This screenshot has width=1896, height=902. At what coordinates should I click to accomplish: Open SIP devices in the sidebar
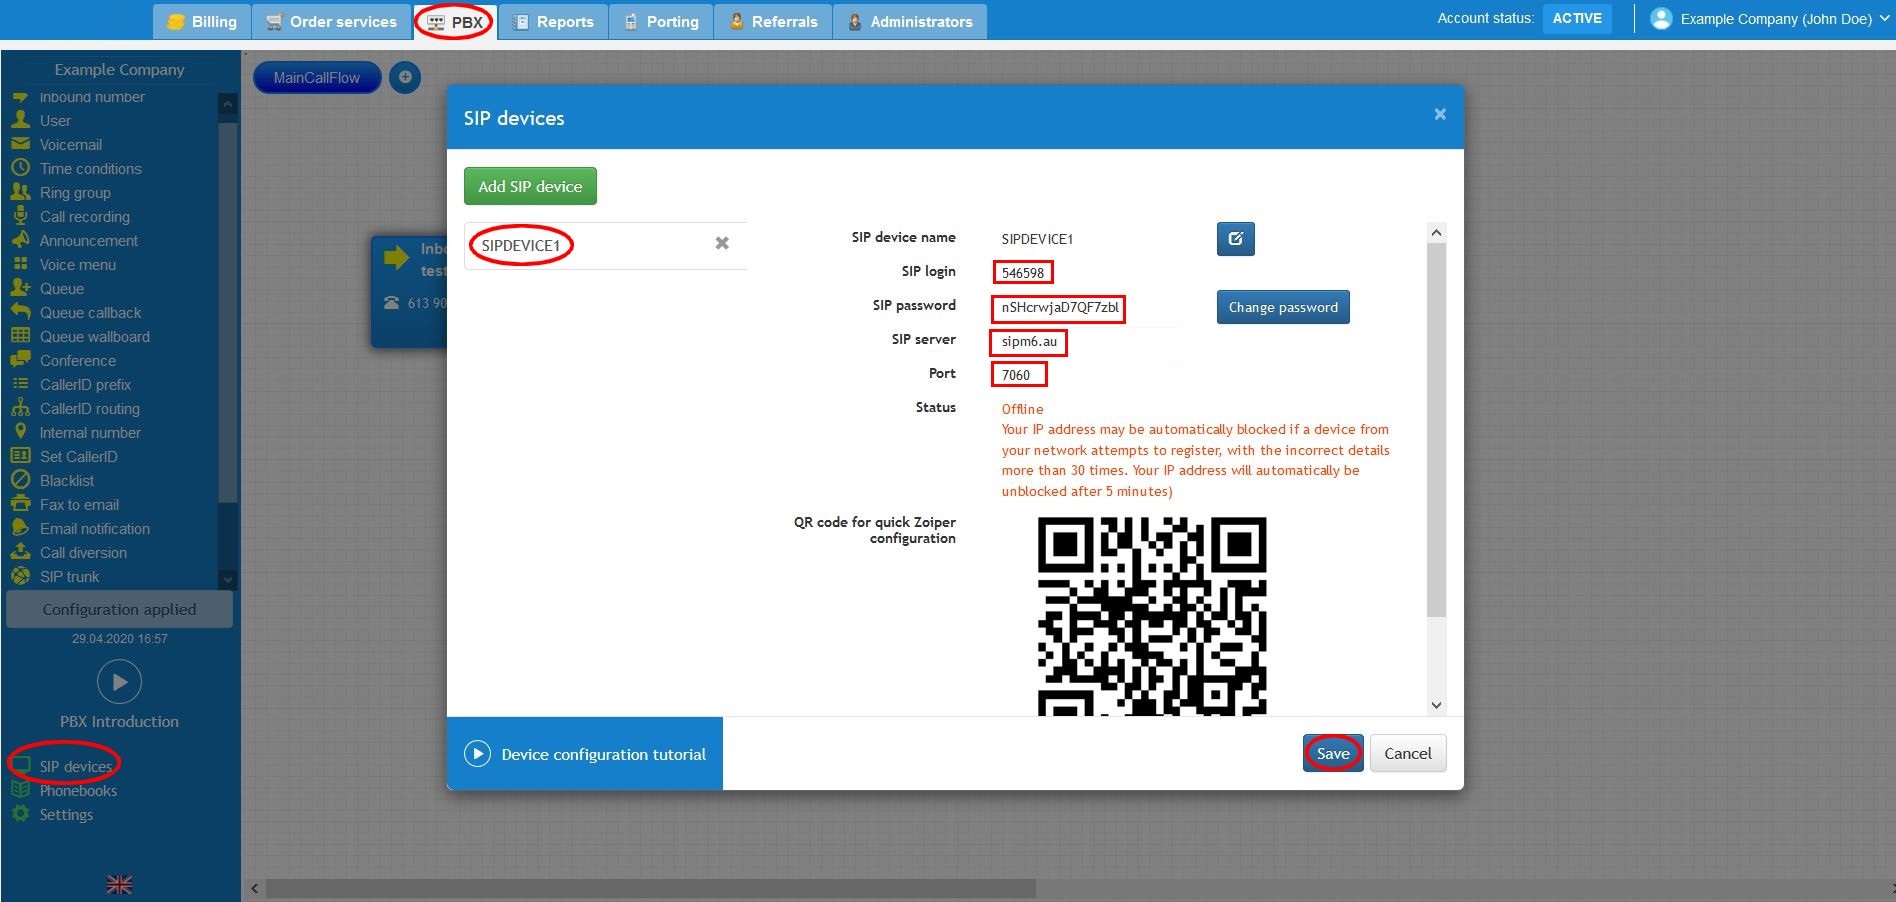(x=64, y=766)
